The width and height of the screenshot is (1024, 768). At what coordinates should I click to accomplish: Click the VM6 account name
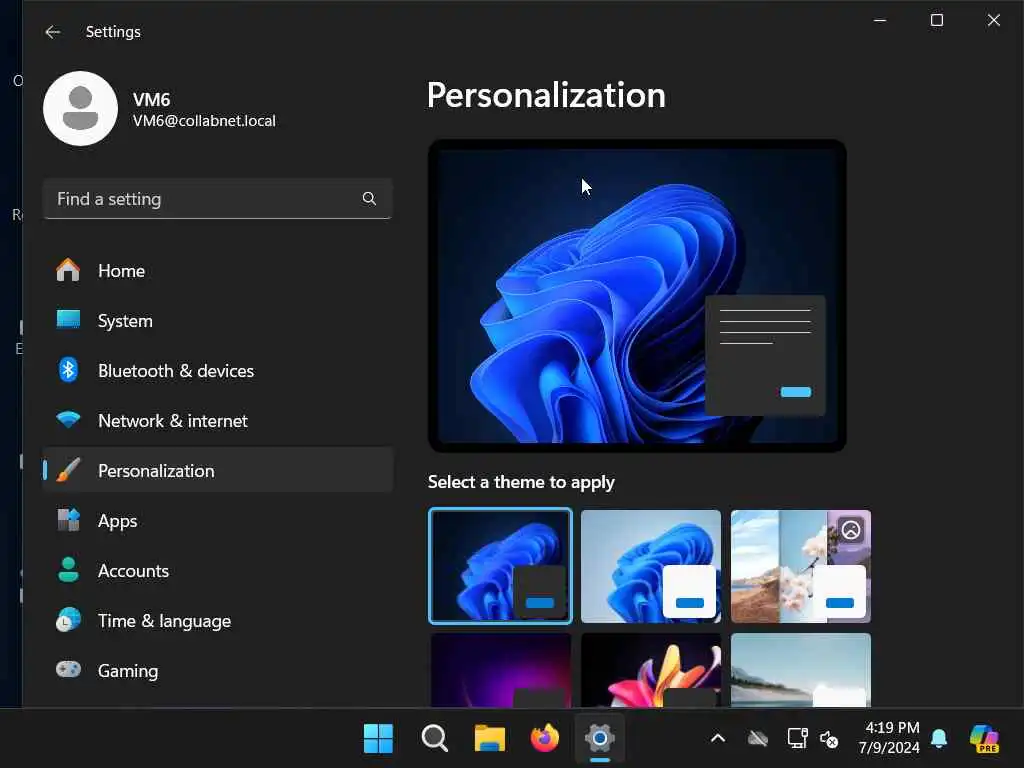click(152, 99)
